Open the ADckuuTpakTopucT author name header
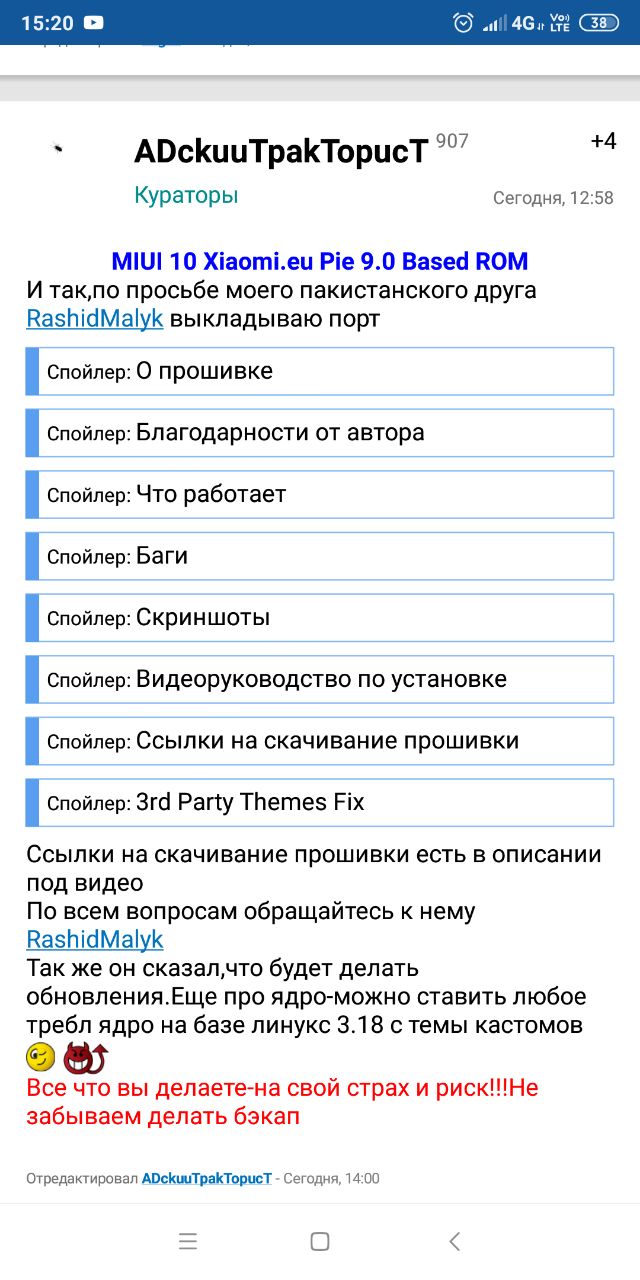Viewport: 640px width, 1280px height. [x=281, y=151]
